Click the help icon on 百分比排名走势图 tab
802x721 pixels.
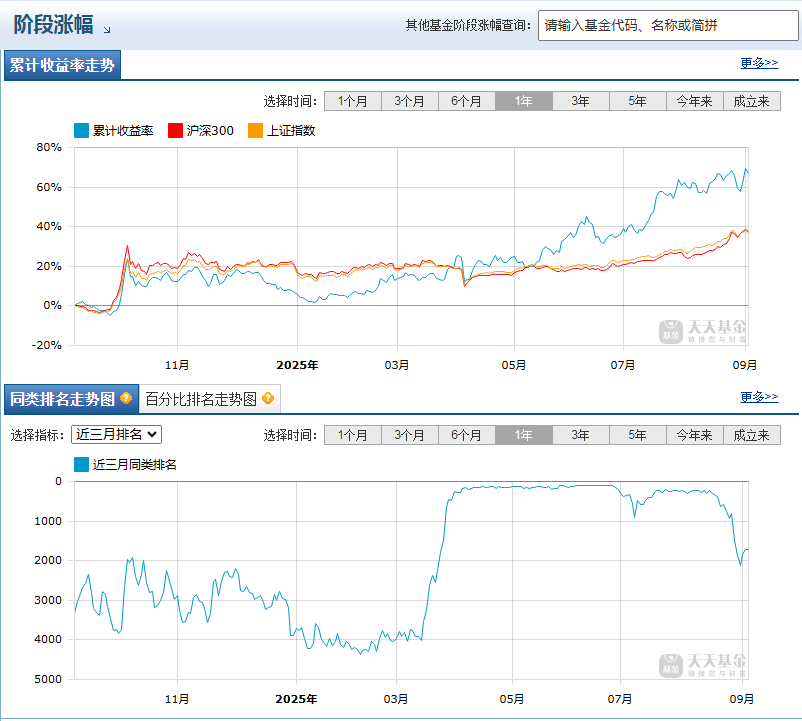tap(268, 398)
